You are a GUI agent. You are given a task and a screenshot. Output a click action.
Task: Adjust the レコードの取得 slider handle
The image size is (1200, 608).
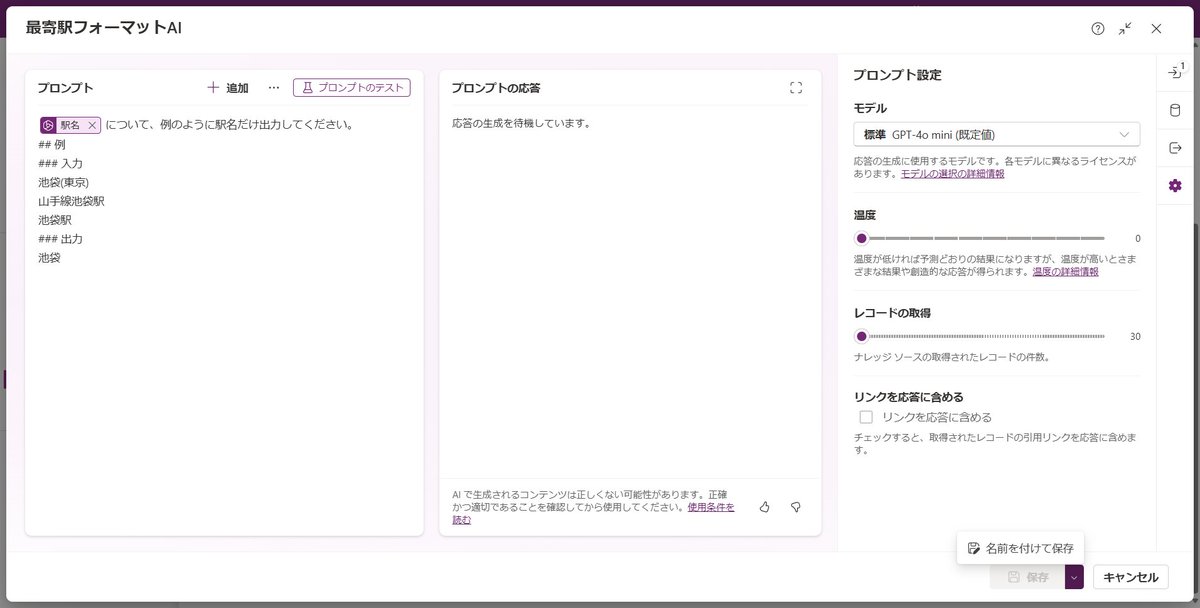point(862,336)
